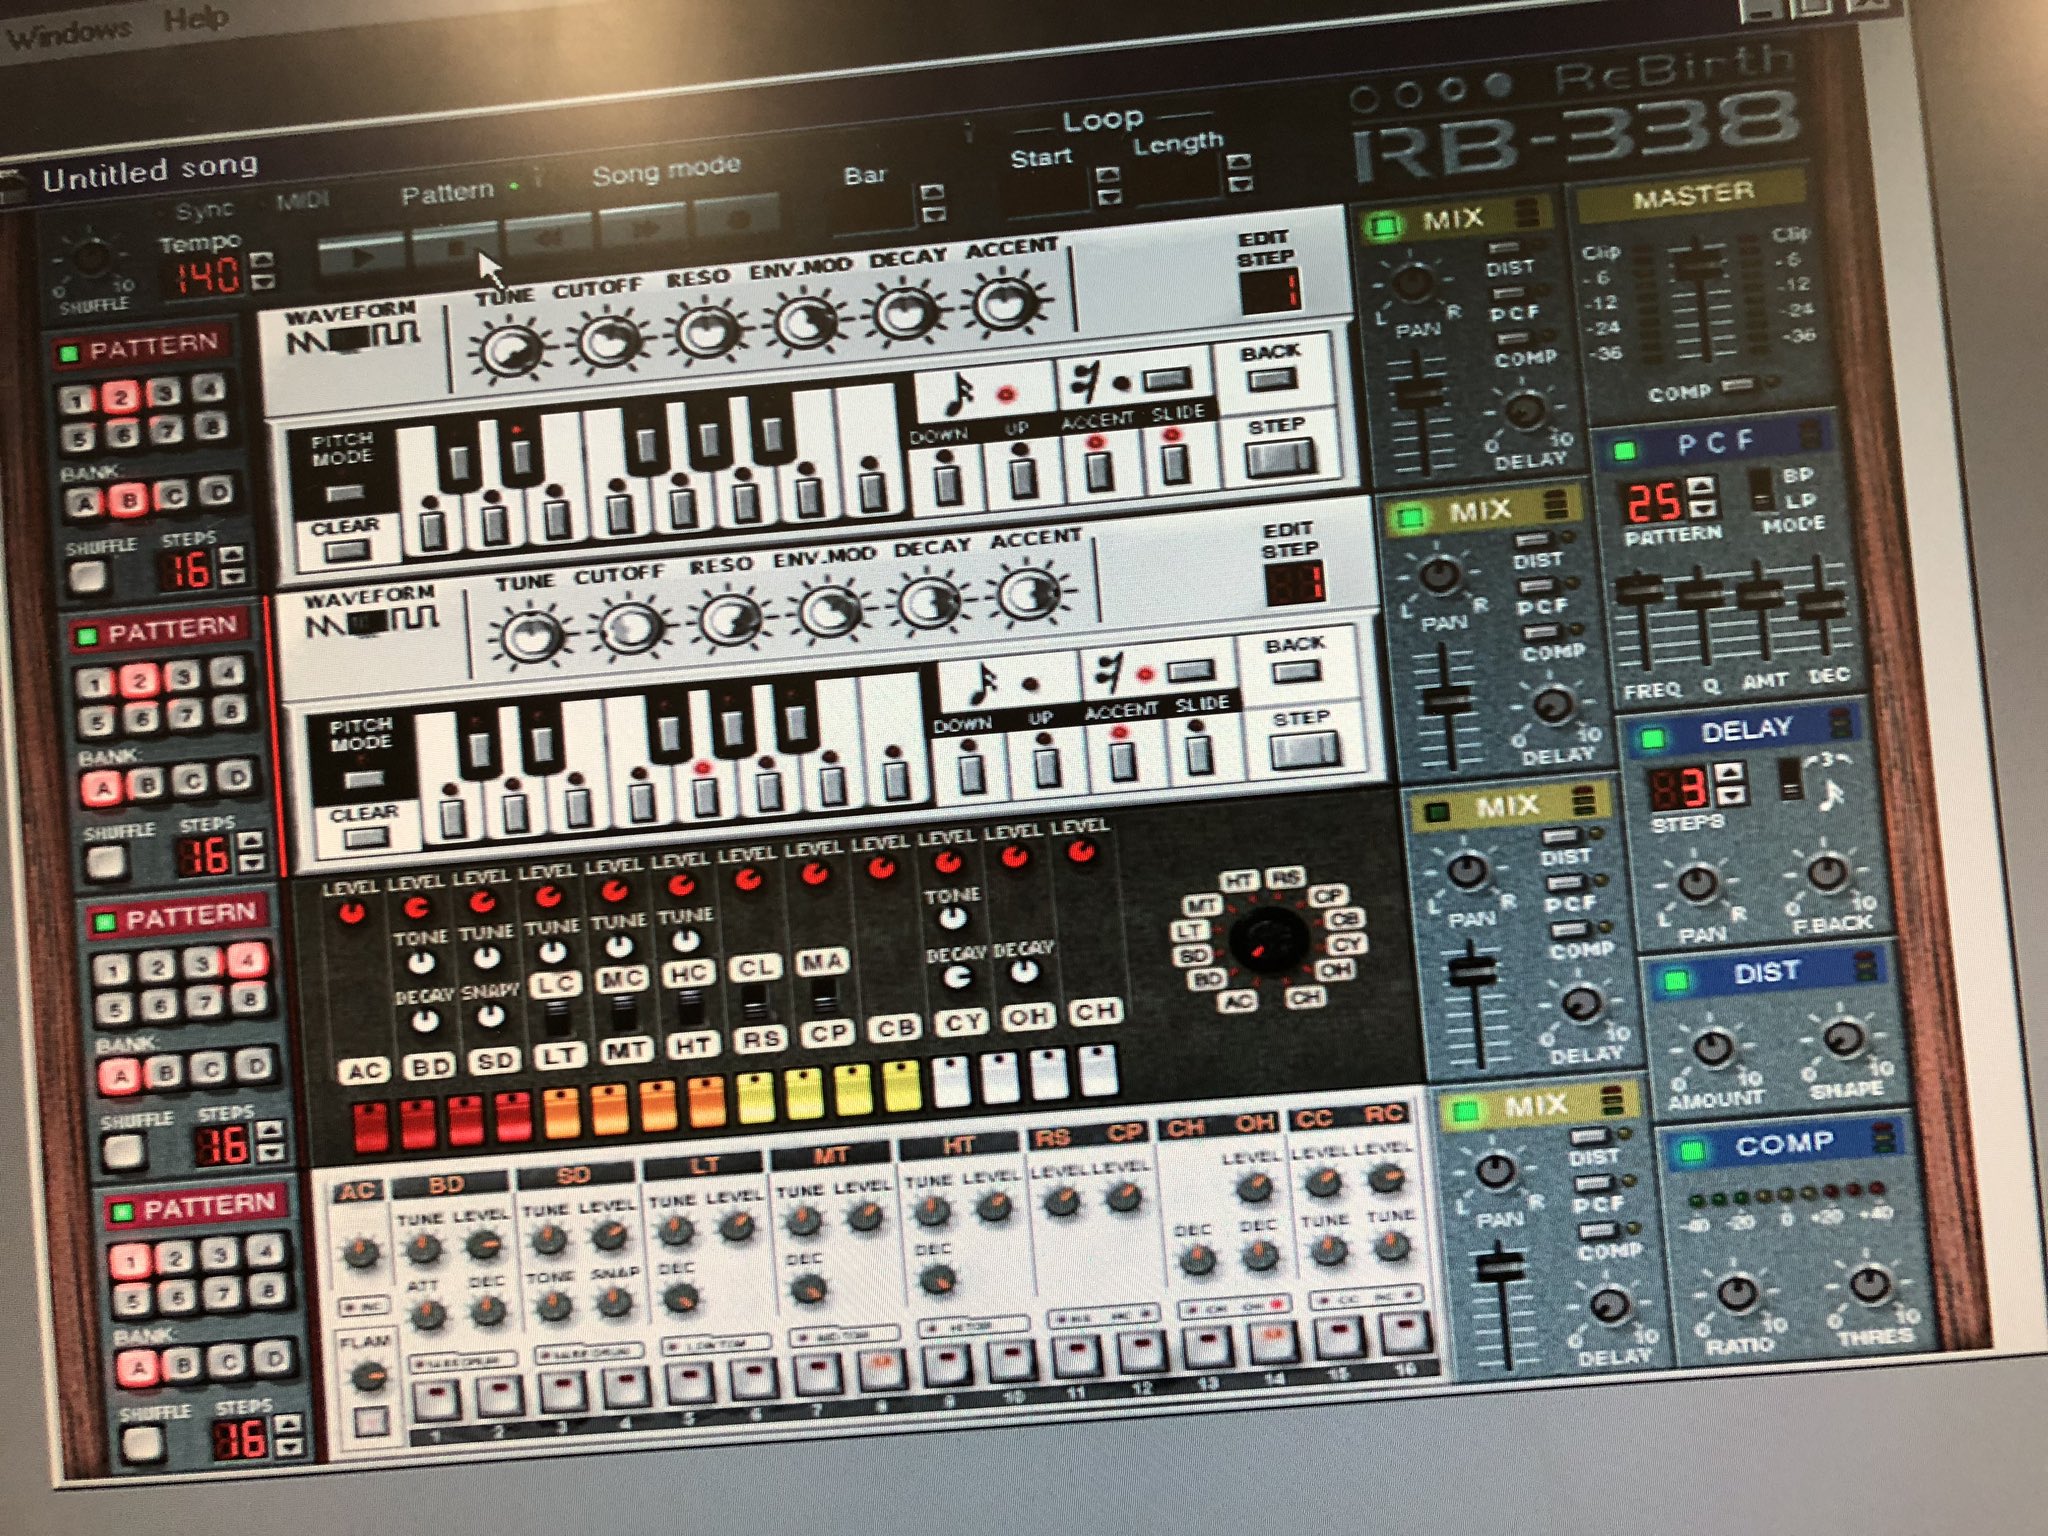The image size is (2048, 1536).
Task: Decrease Tempo with the down arrow
Action: [262, 284]
